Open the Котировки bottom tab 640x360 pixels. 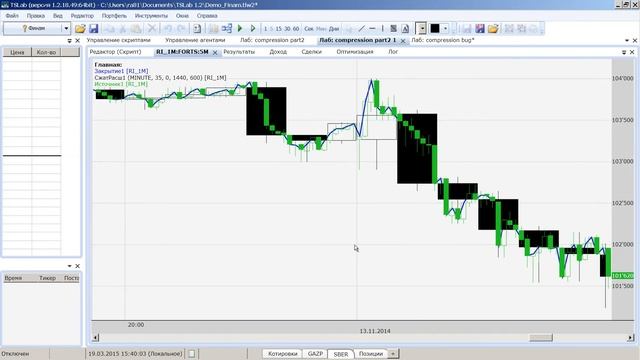[282, 354]
